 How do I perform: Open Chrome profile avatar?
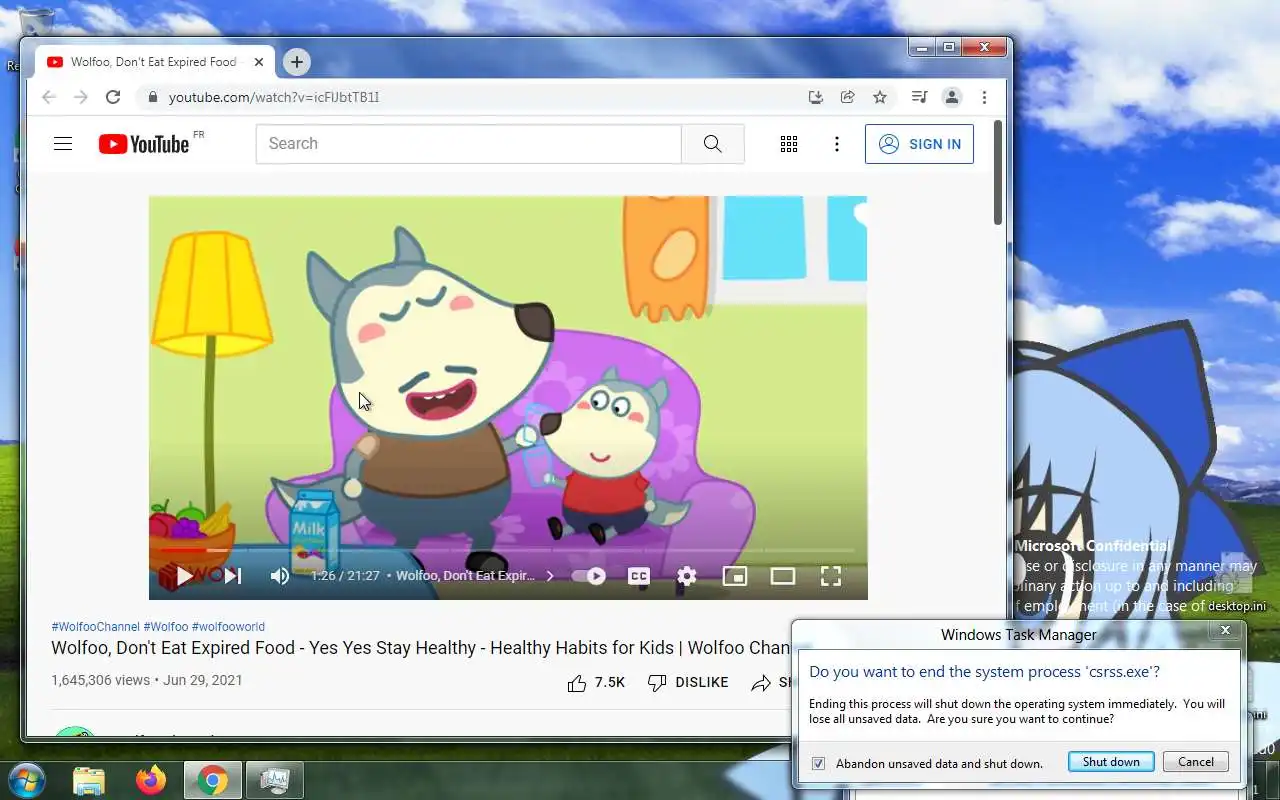pyautogui.click(x=952, y=97)
